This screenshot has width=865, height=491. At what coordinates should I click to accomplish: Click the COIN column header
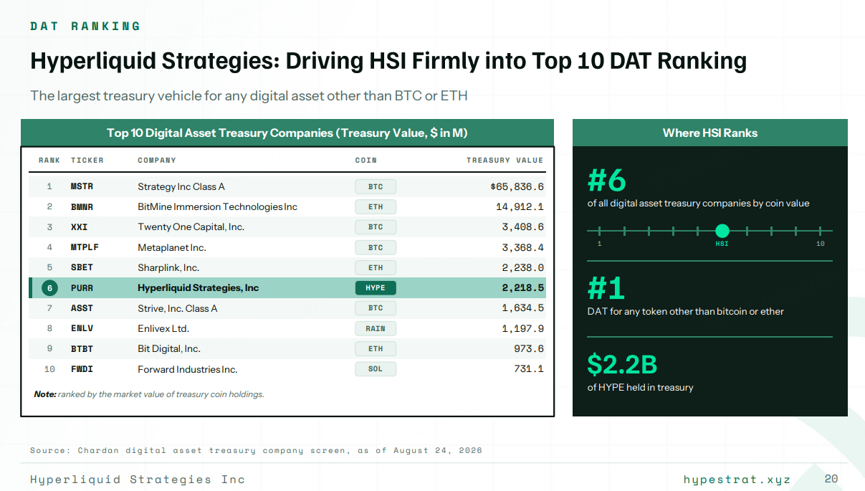click(x=366, y=160)
